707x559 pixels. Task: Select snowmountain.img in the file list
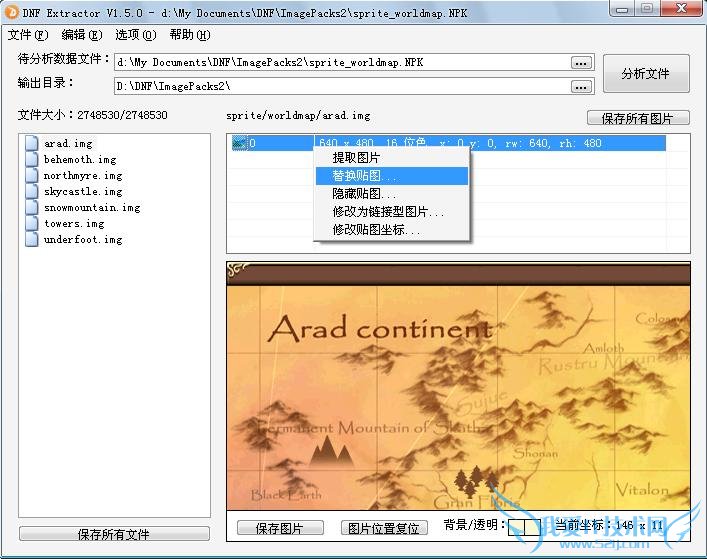pyautogui.click(x=92, y=207)
